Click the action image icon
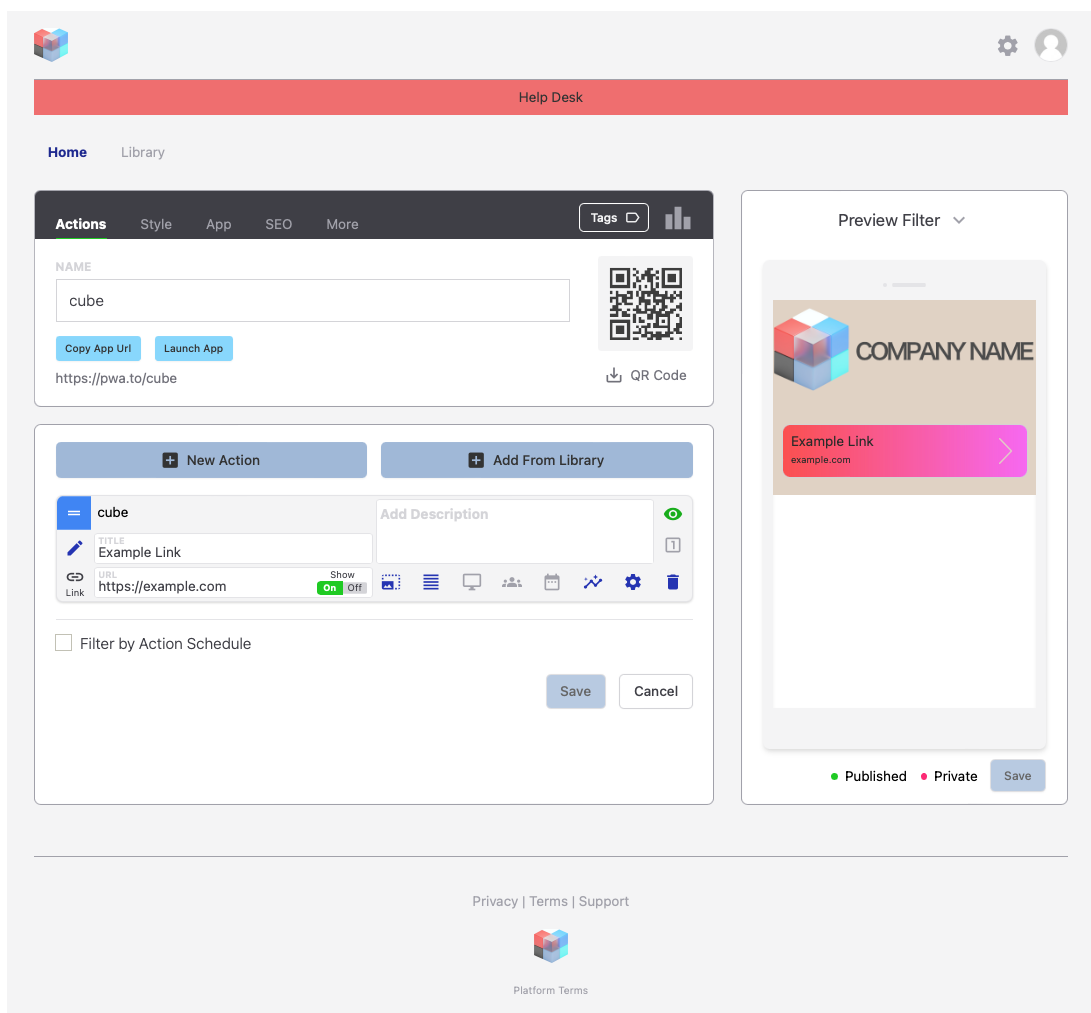 pyautogui.click(x=391, y=582)
